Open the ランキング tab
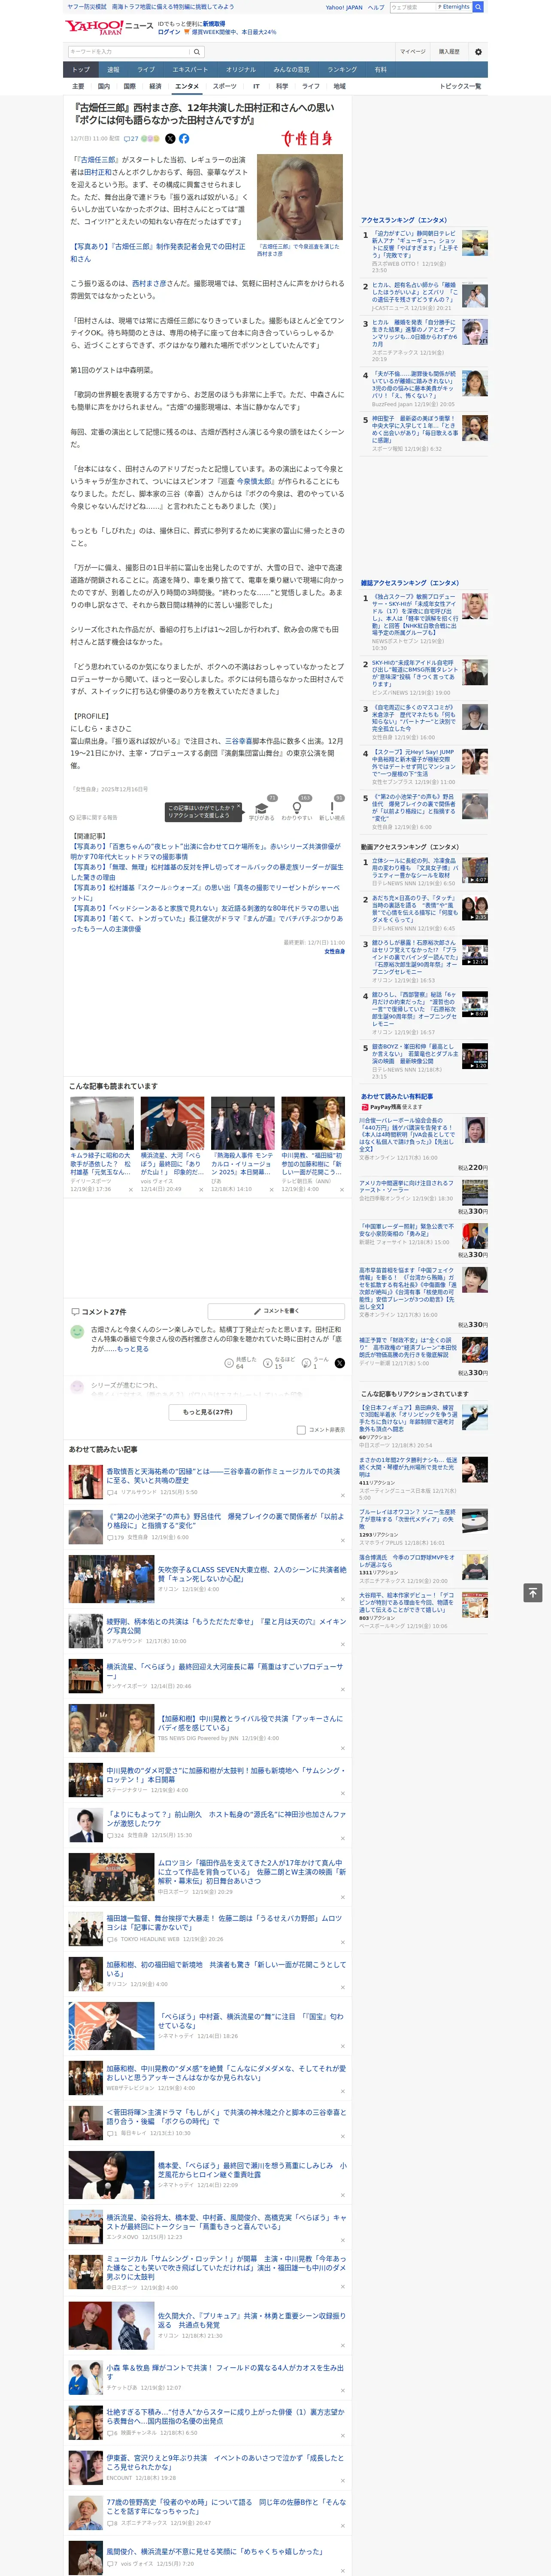The image size is (551, 2576). click(x=342, y=70)
